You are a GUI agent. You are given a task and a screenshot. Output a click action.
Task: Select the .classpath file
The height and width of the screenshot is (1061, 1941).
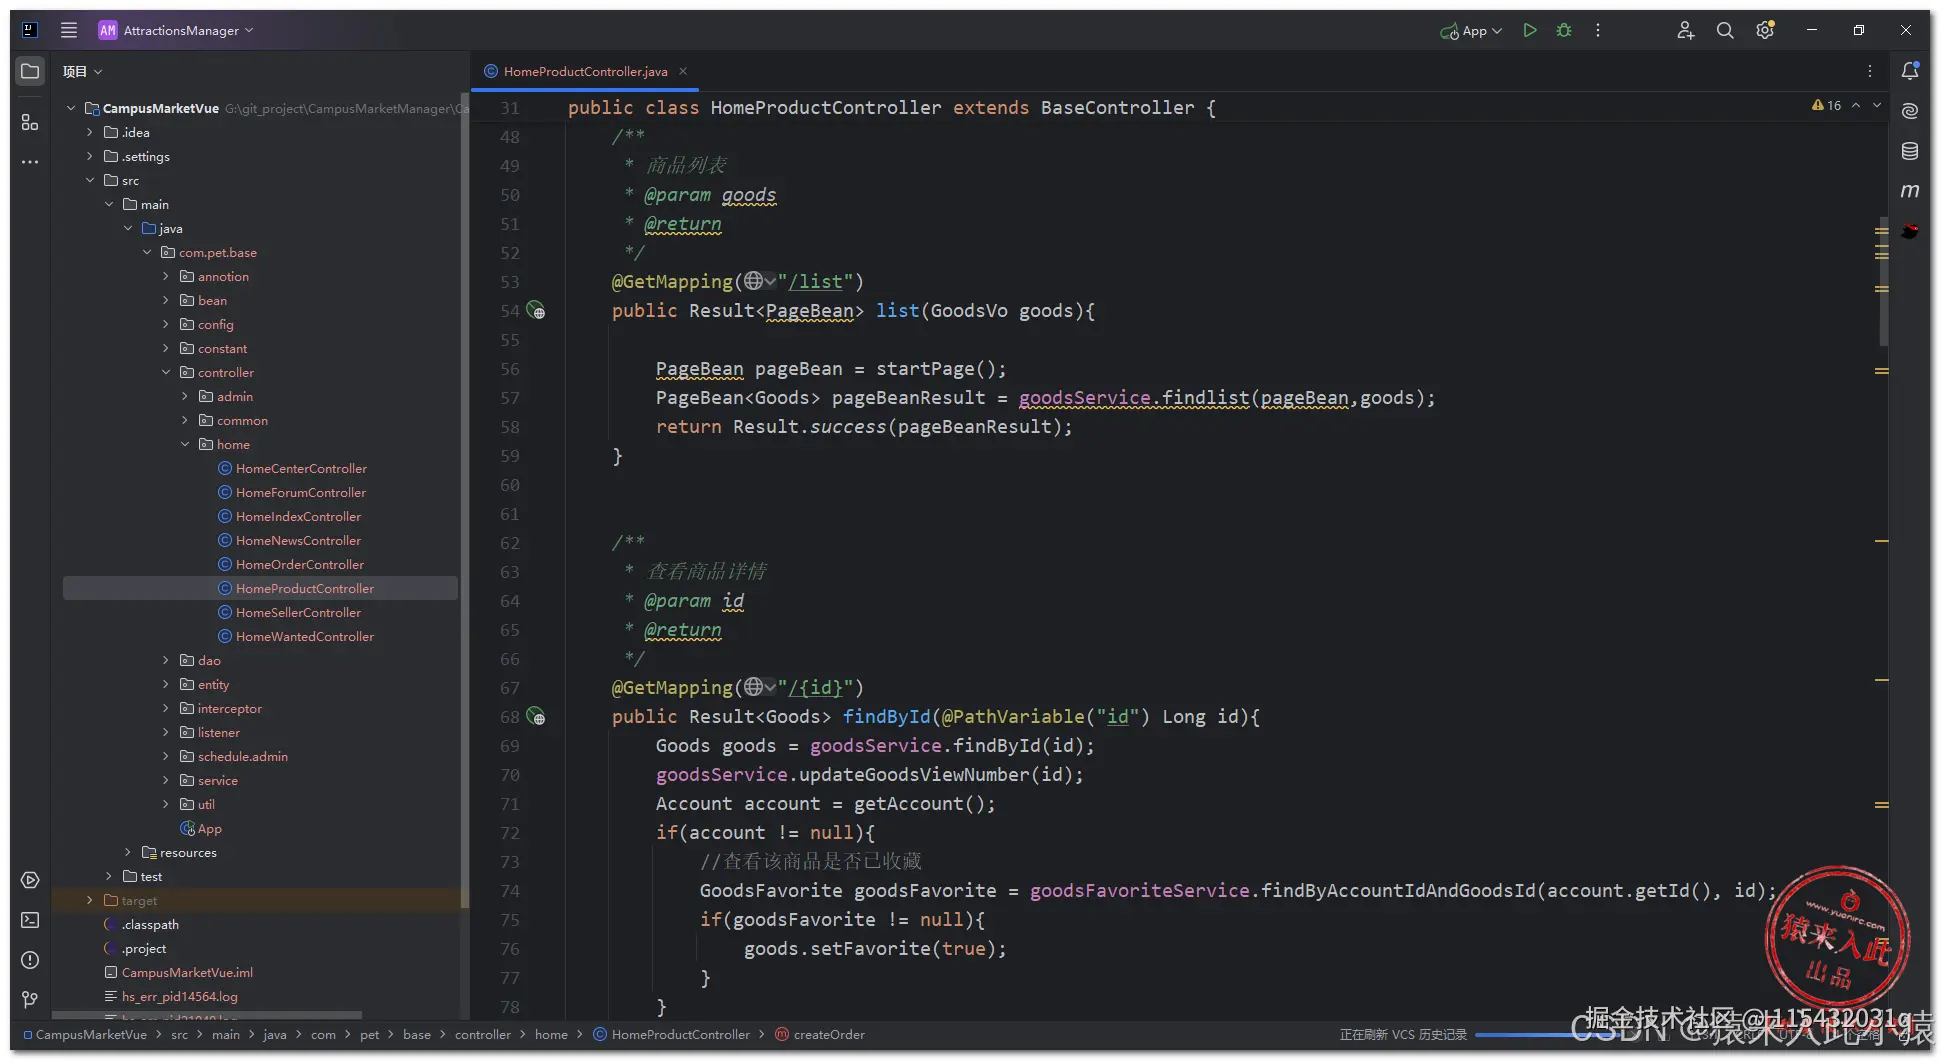142,924
